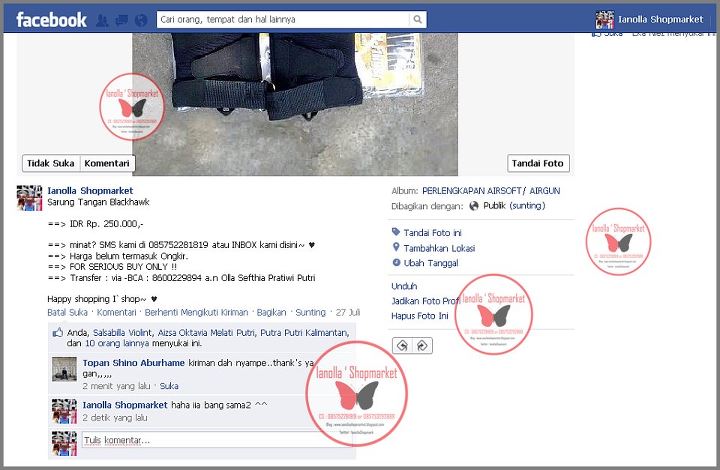Click the Tidak Suka button on photo
The image size is (720, 470).
51,163
